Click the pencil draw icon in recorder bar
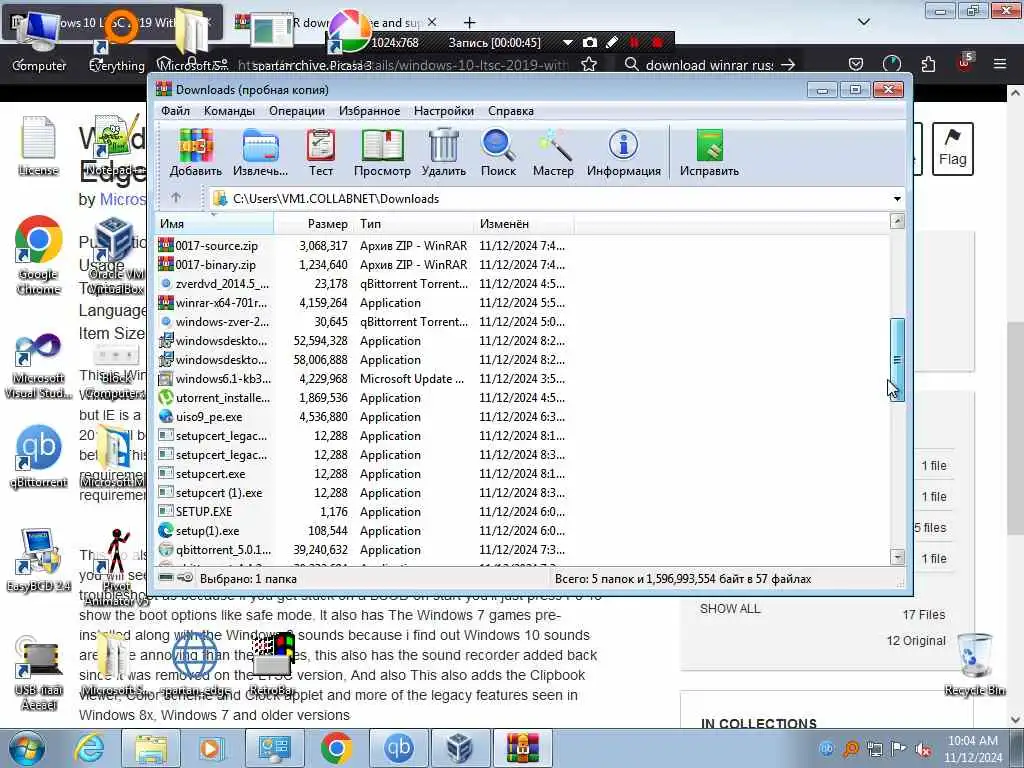Screen dimensions: 1024x768 612,42
